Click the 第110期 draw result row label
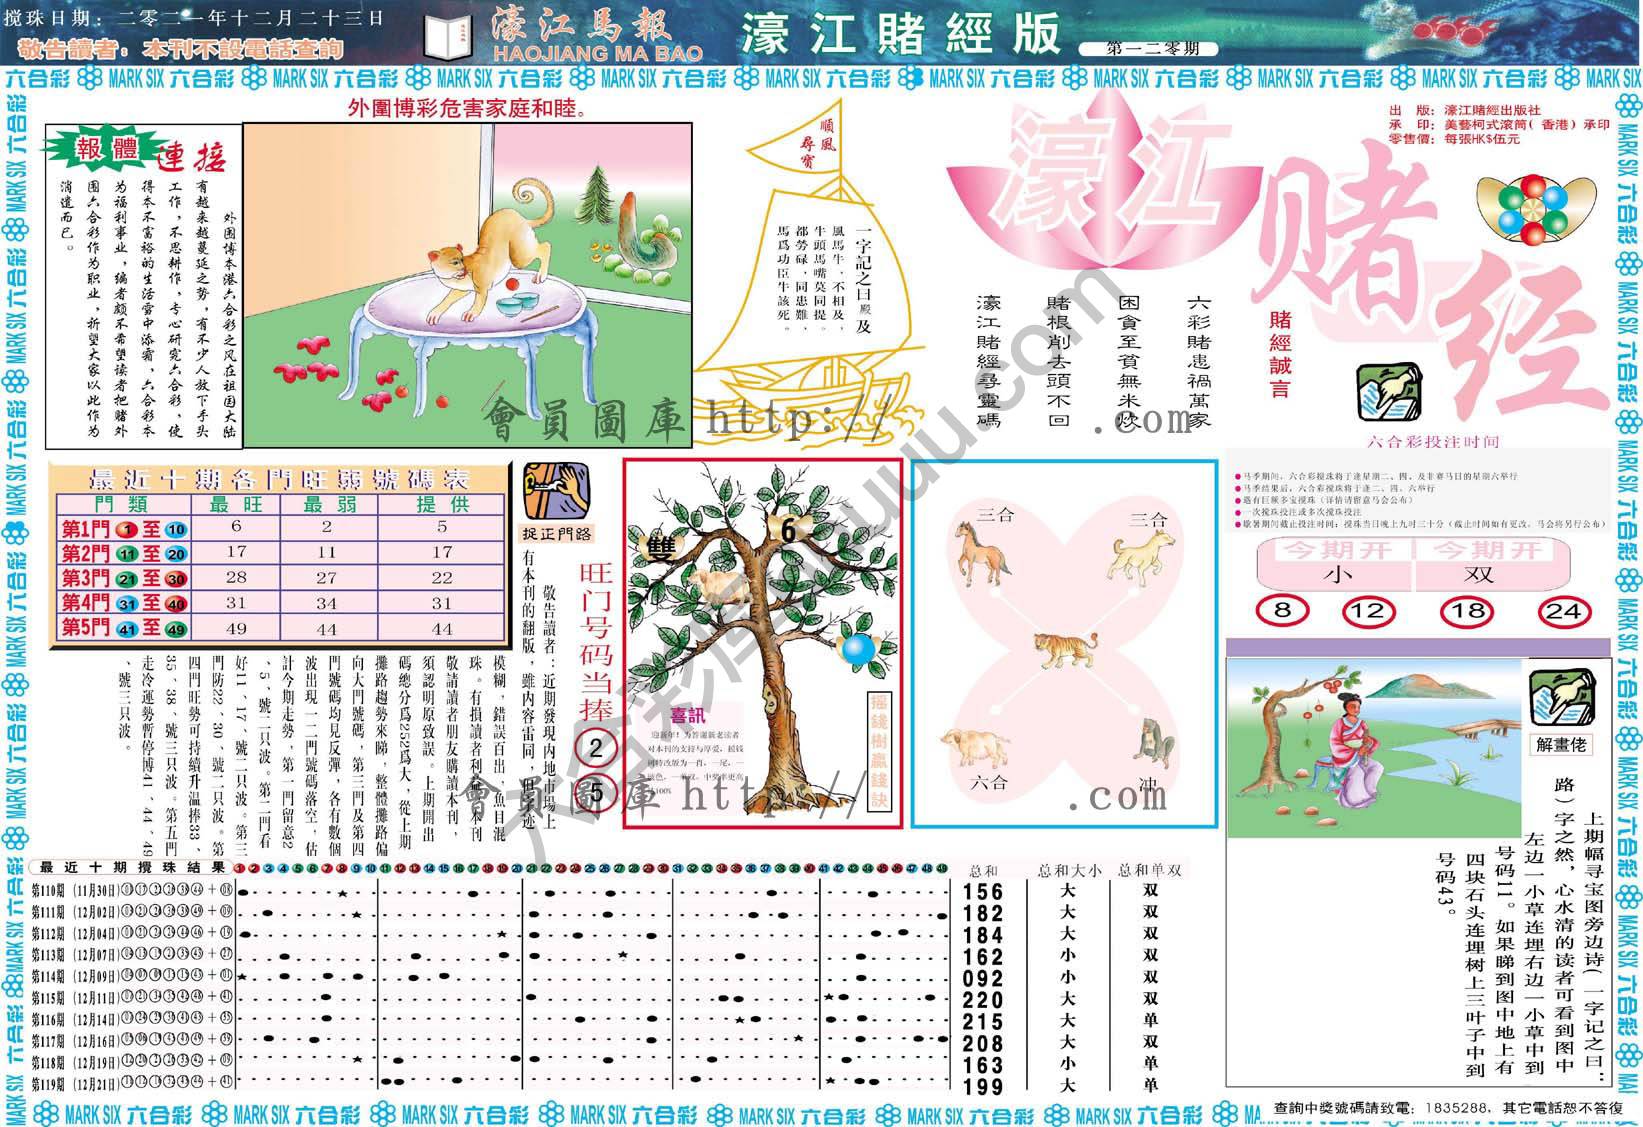 pyautogui.click(x=132, y=890)
